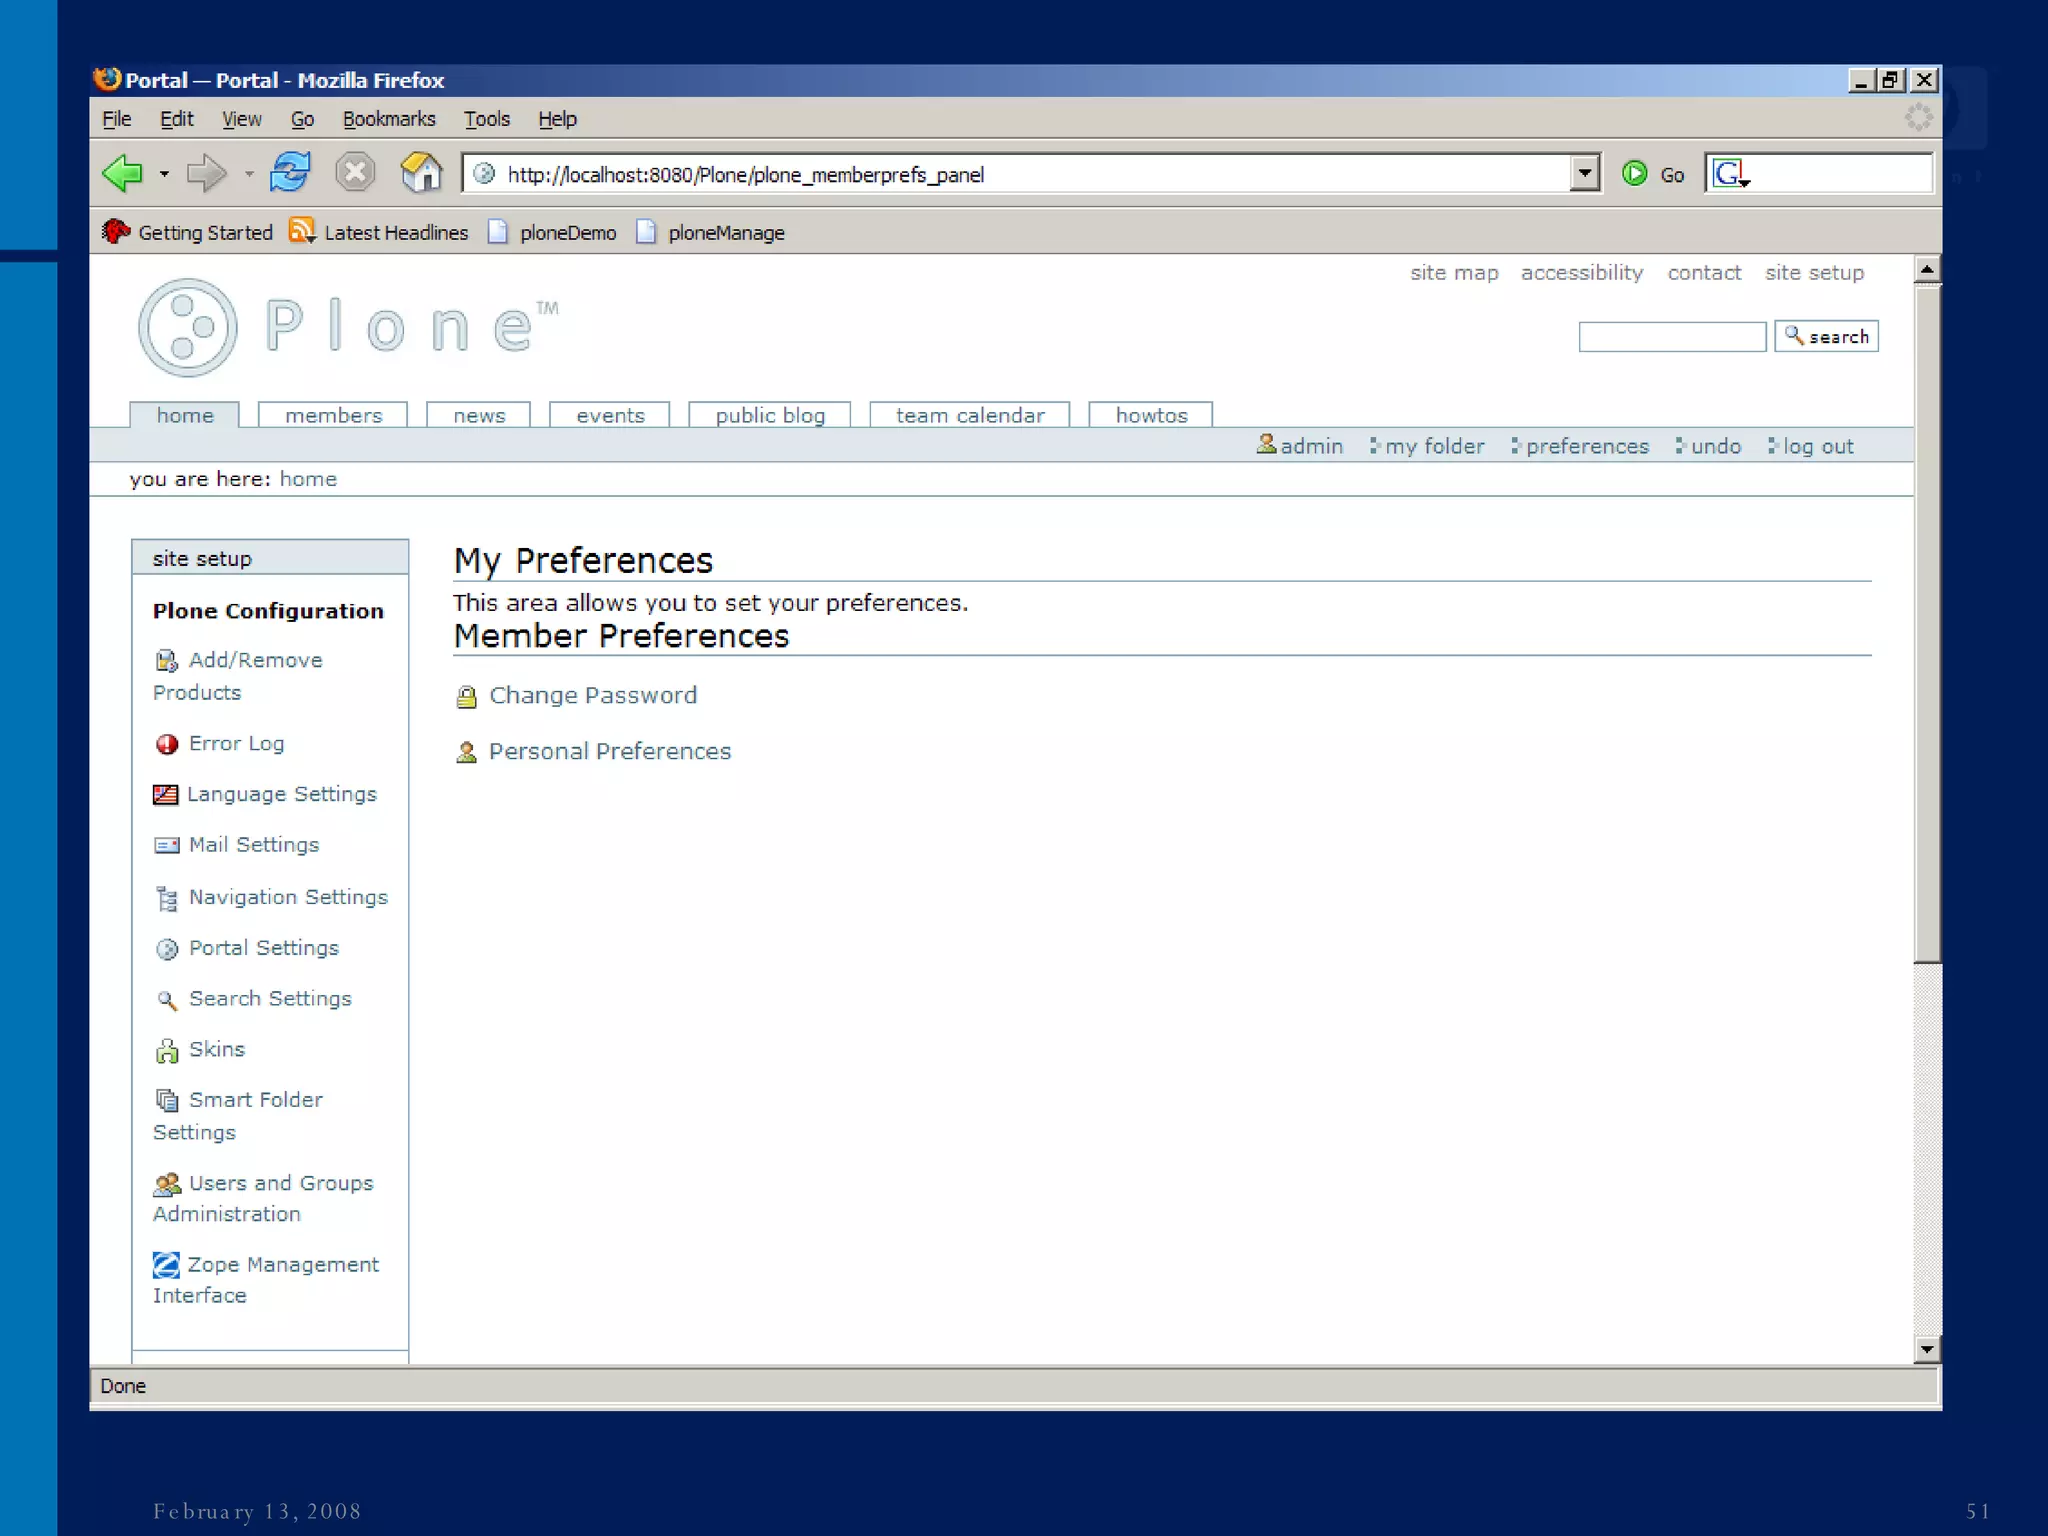Click the Skins icon in site setup
The height and width of the screenshot is (1536, 2048).
point(167,1050)
